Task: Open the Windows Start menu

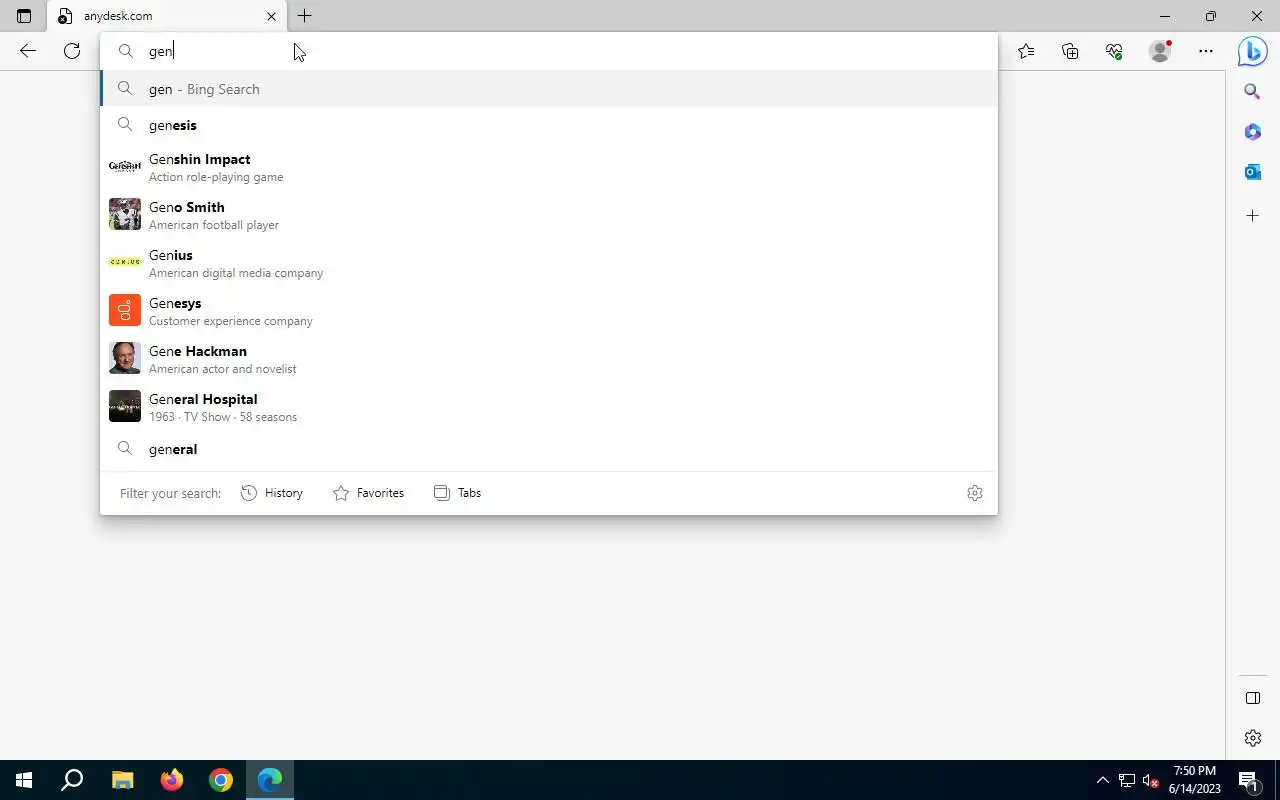Action: [24, 780]
